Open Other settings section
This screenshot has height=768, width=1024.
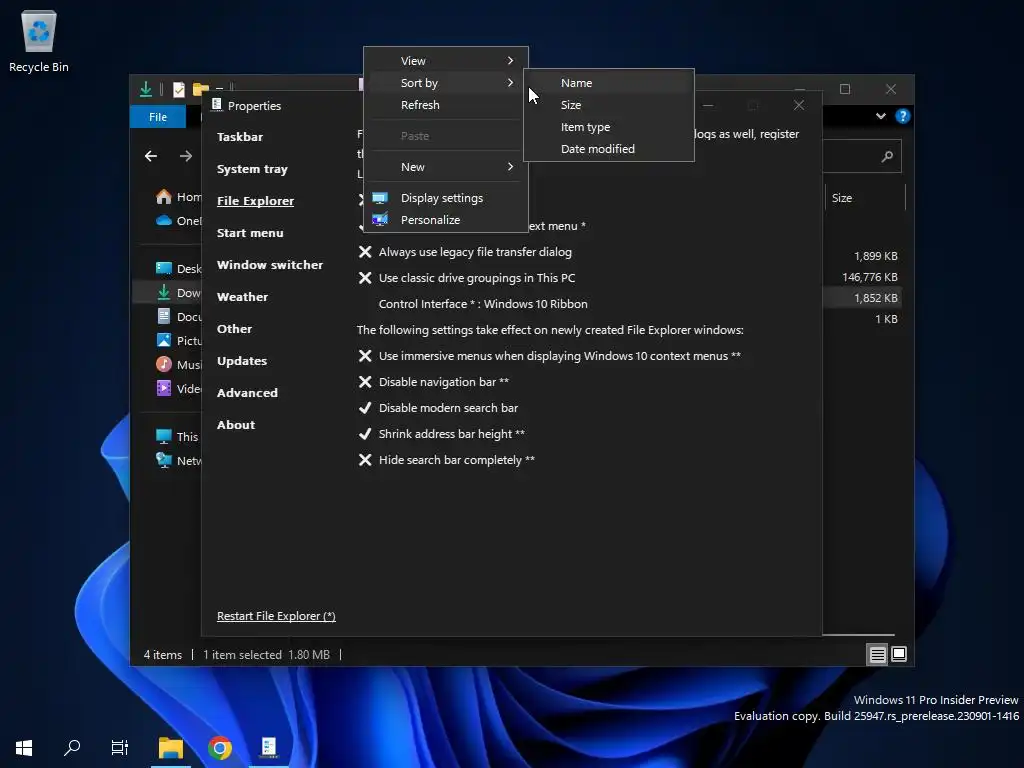click(234, 329)
